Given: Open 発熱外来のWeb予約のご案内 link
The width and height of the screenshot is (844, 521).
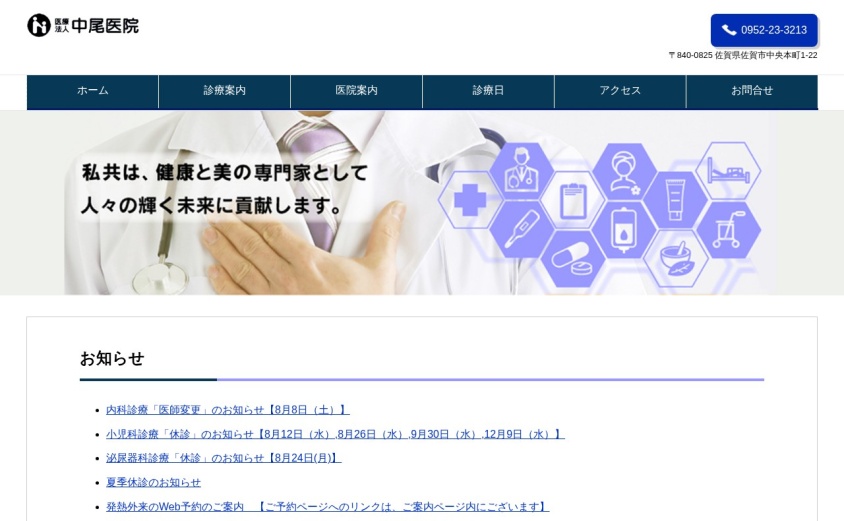Looking at the screenshot, I should click(x=328, y=507).
